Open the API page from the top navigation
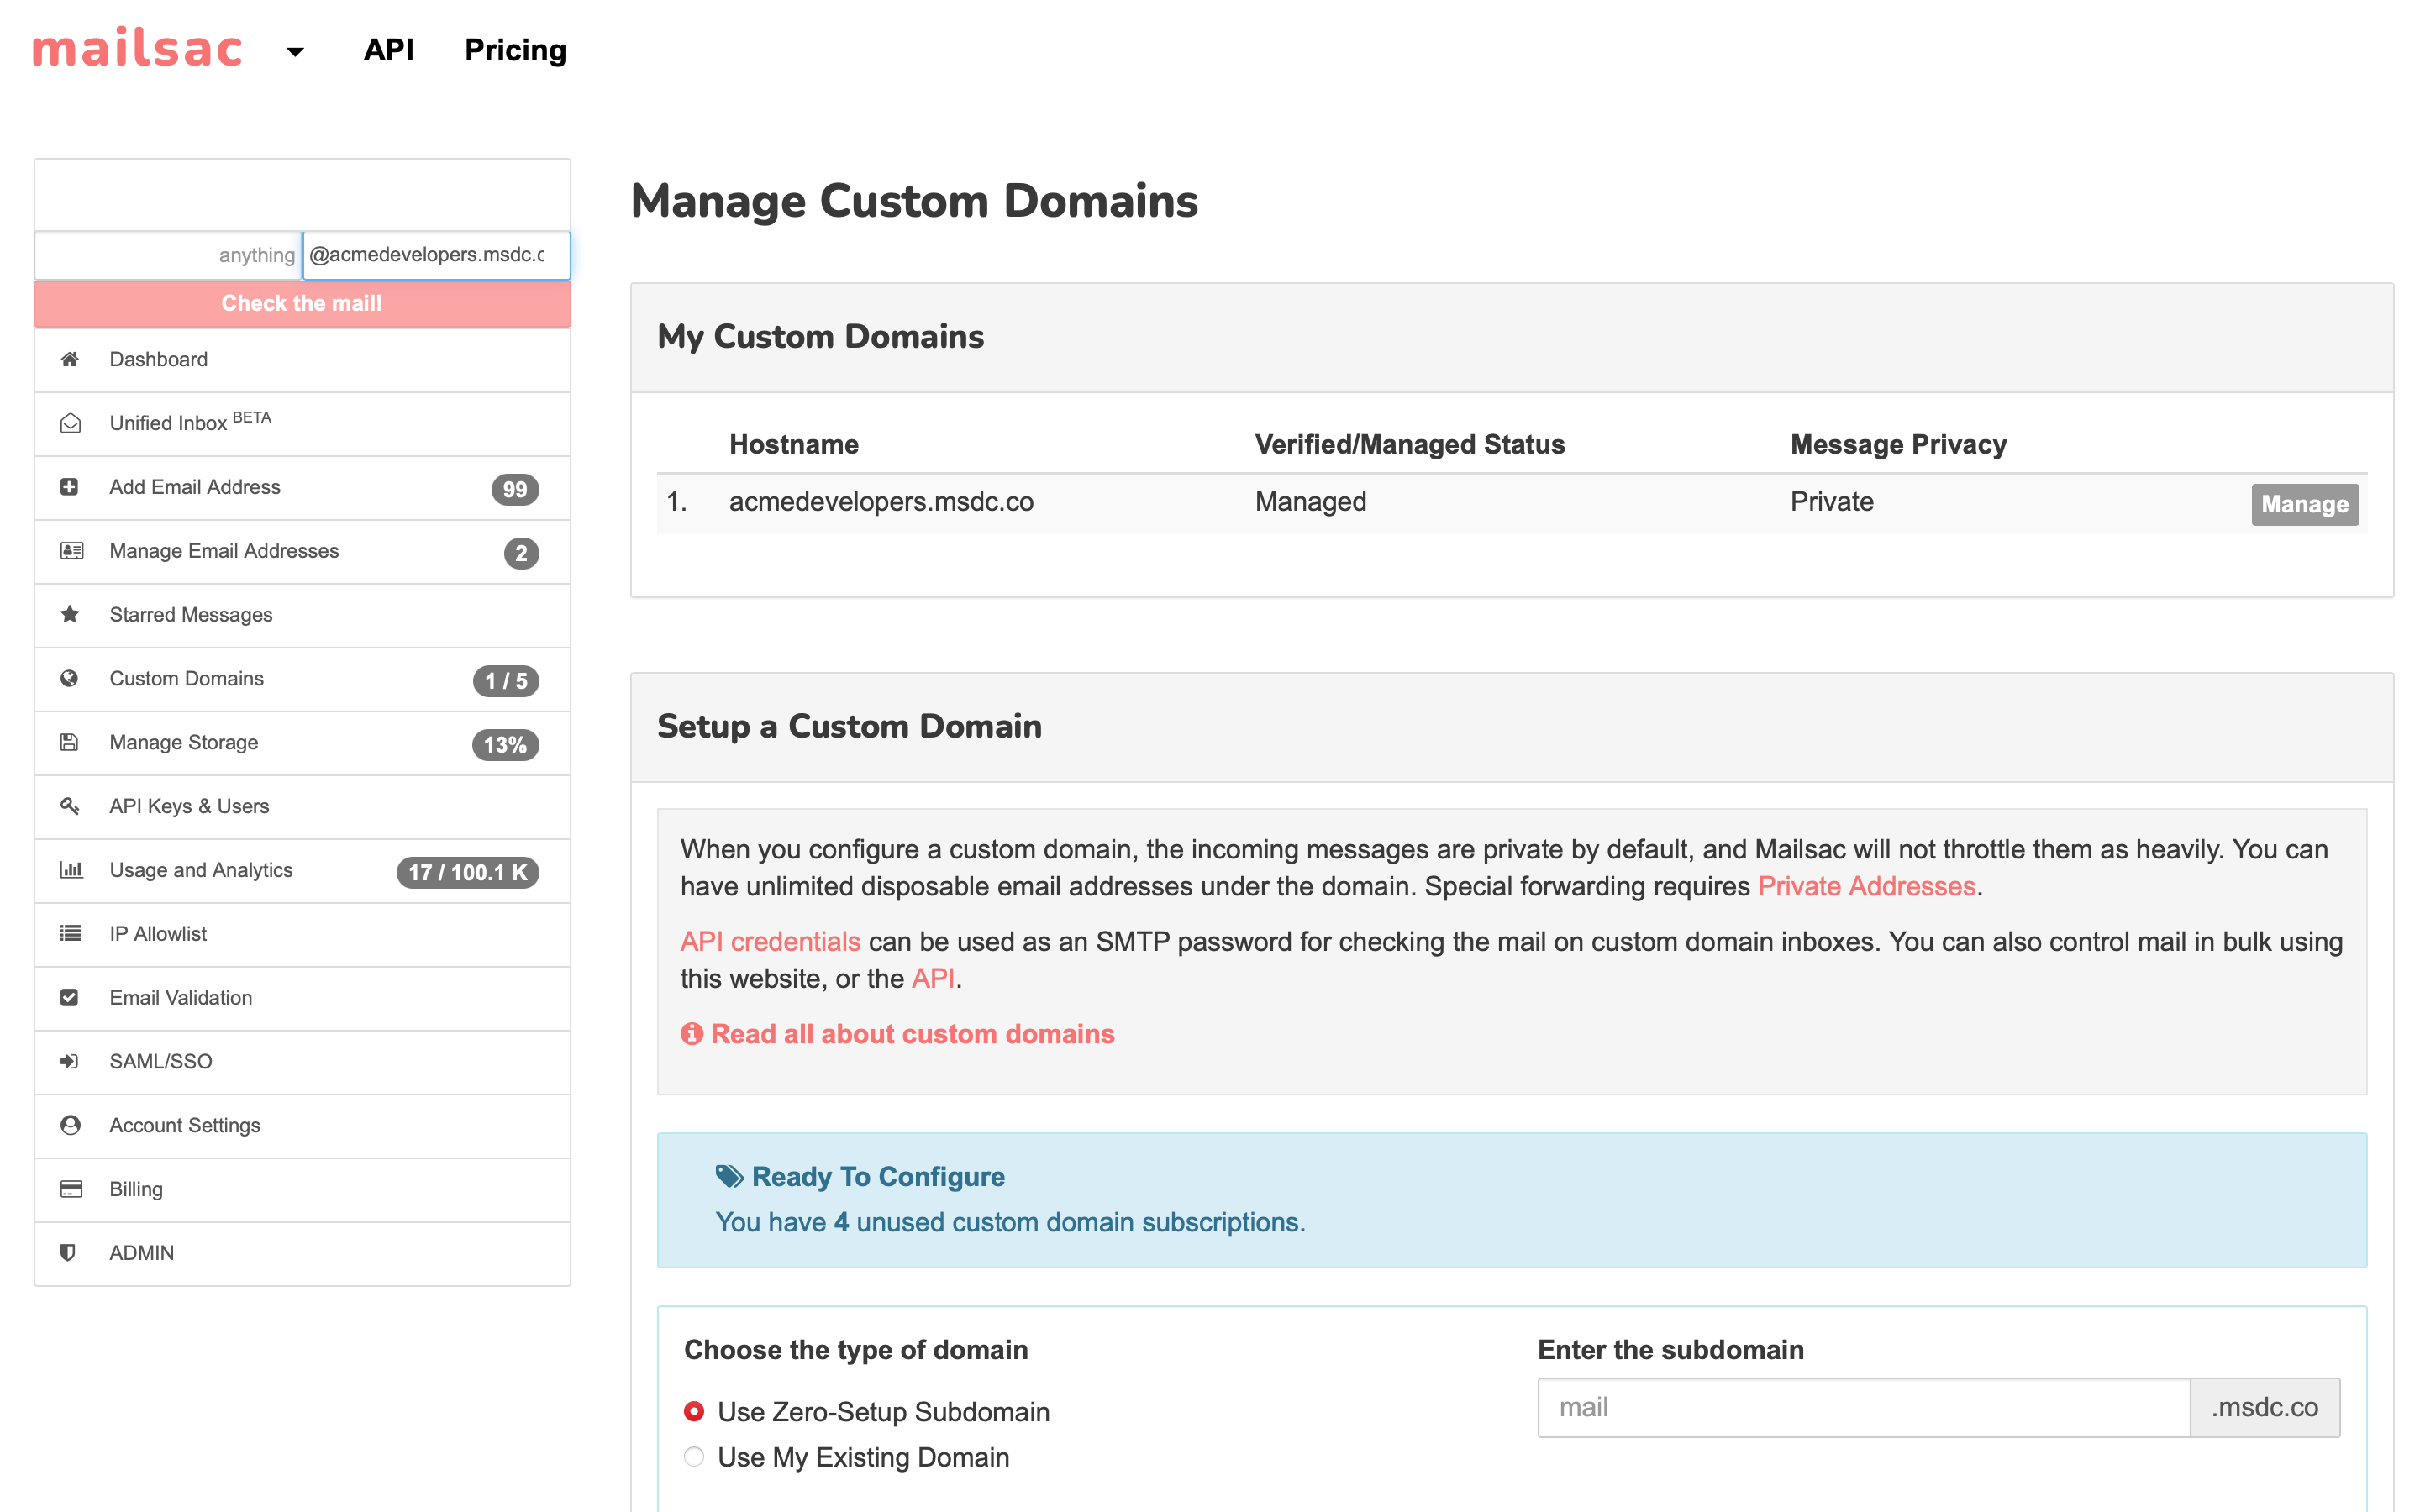Image resolution: width=2420 pixels, height=1512 pixels. tap(389, 50)
